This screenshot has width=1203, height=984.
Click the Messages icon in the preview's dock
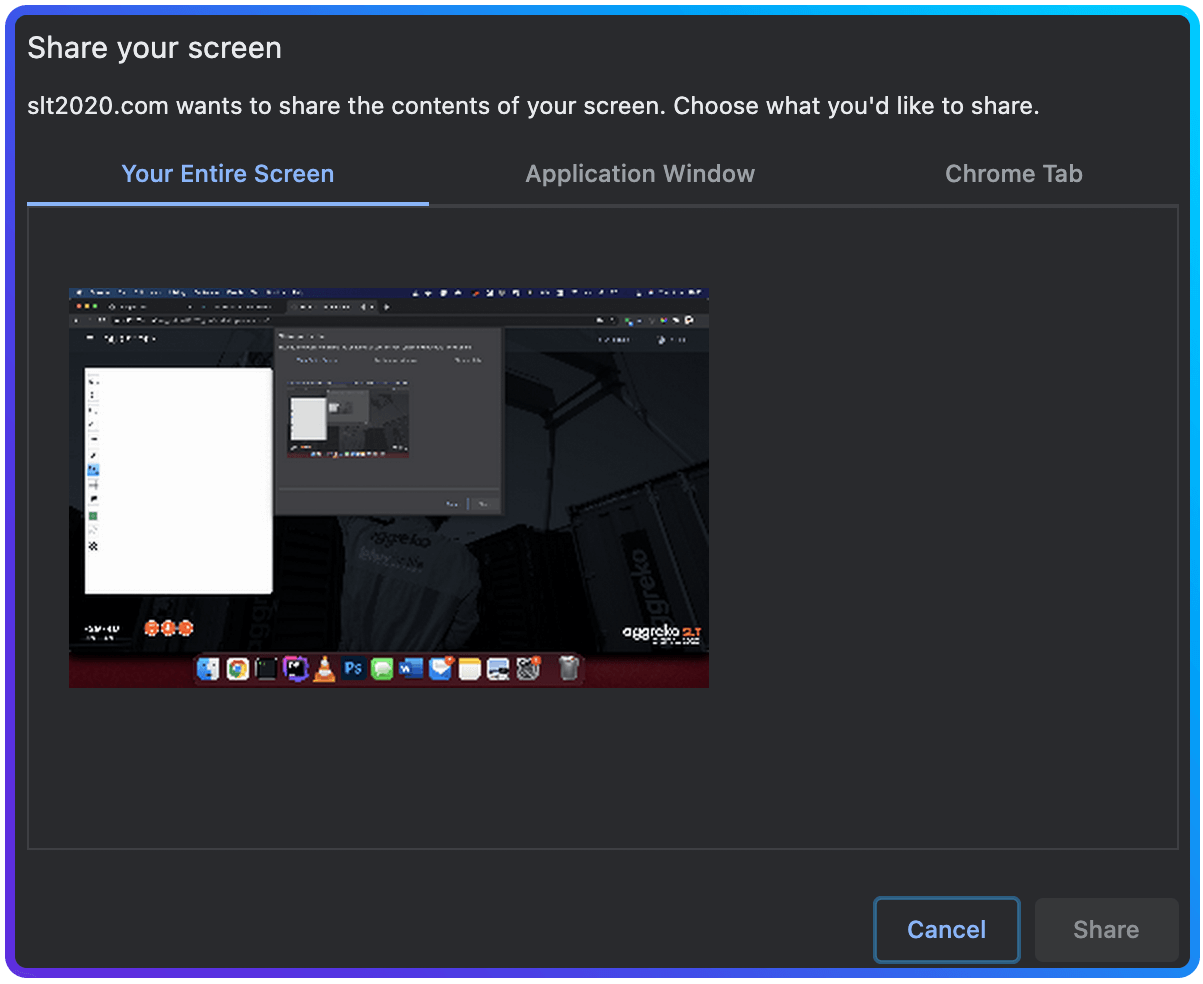click(x=381, y=669)
